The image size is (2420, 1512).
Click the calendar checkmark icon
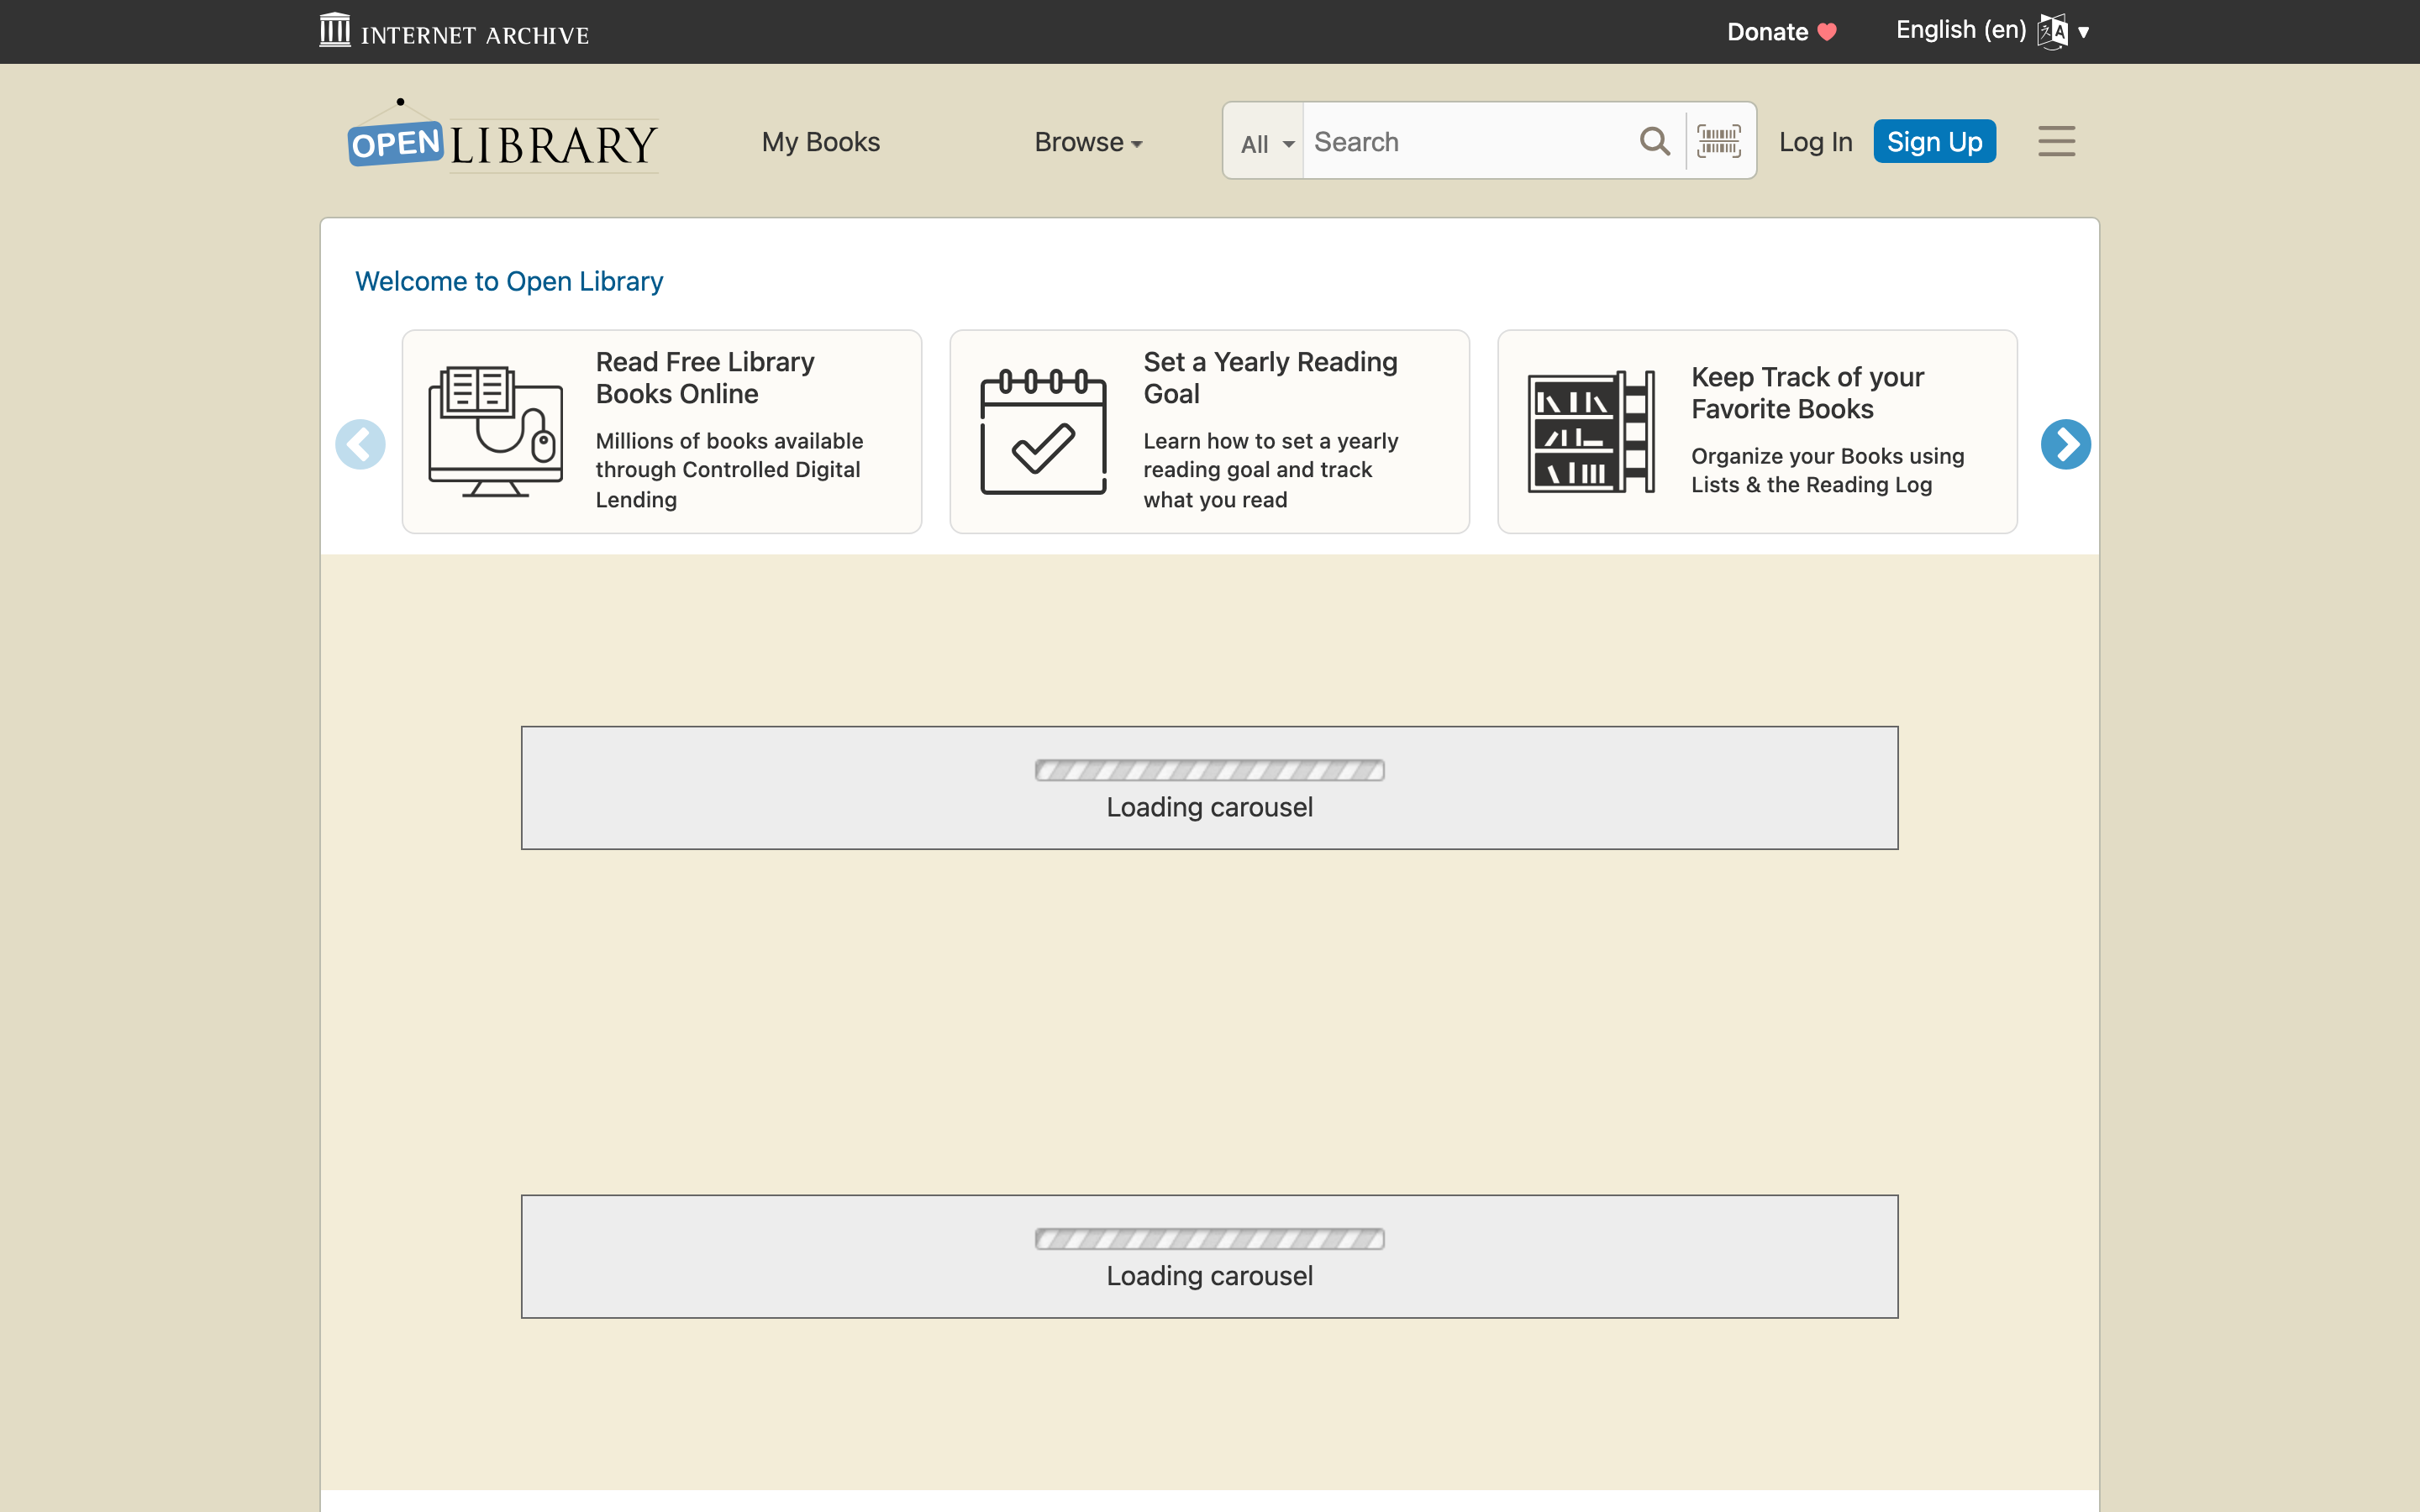click(1043, 431)
